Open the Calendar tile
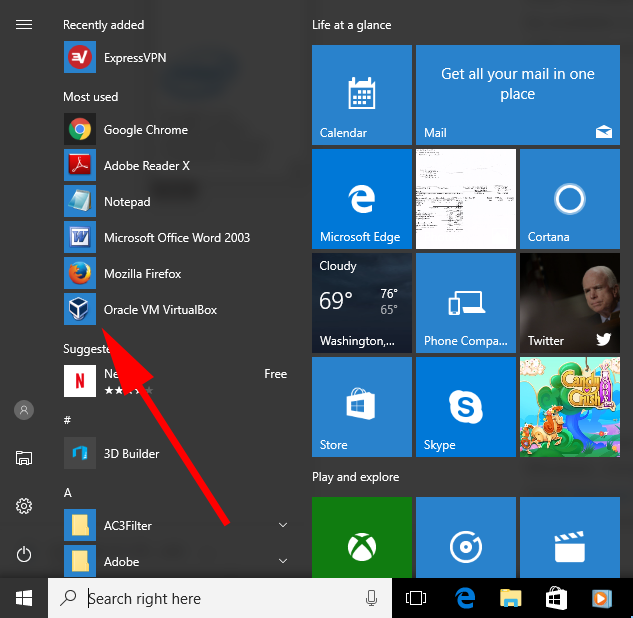The width and height of the screenshot is (633, 618). (x=362, y=95)
